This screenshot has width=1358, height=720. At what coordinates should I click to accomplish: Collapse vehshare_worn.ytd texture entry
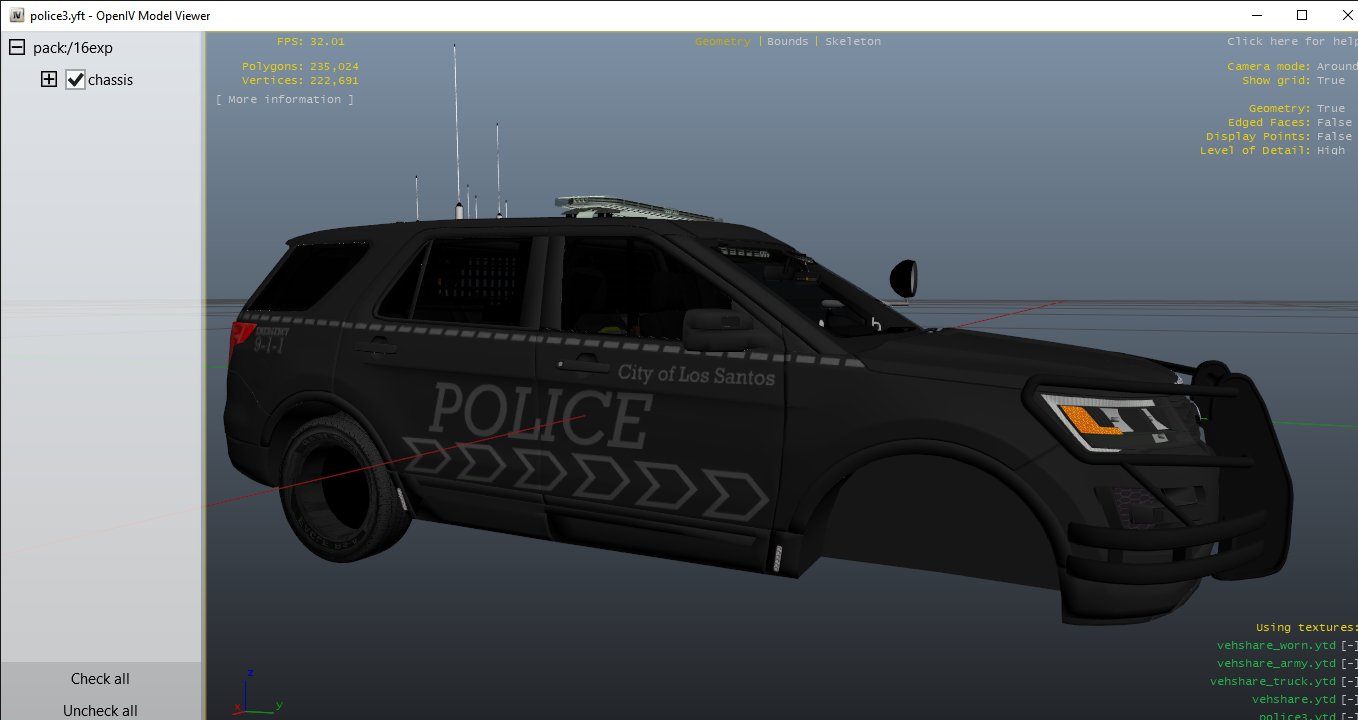[1349, 646]
